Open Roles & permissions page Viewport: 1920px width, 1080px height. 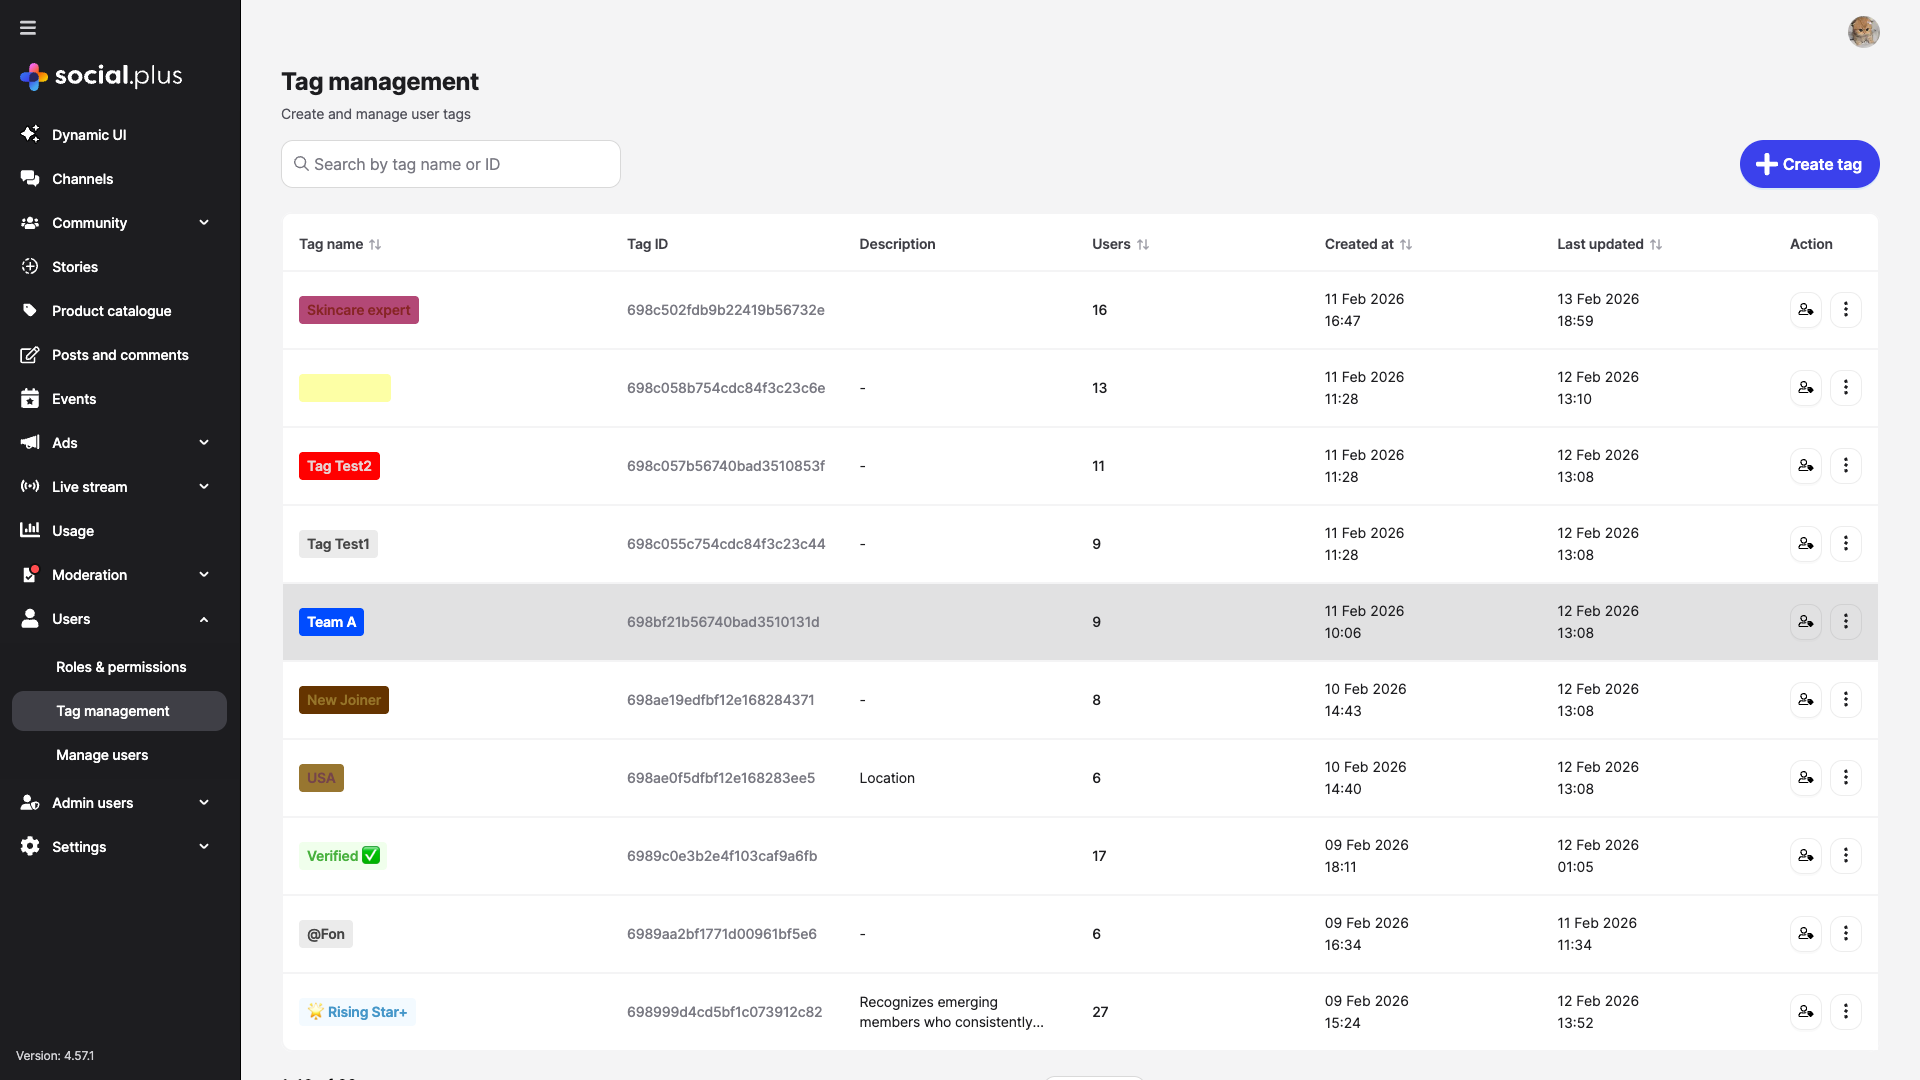pos(121,667)
